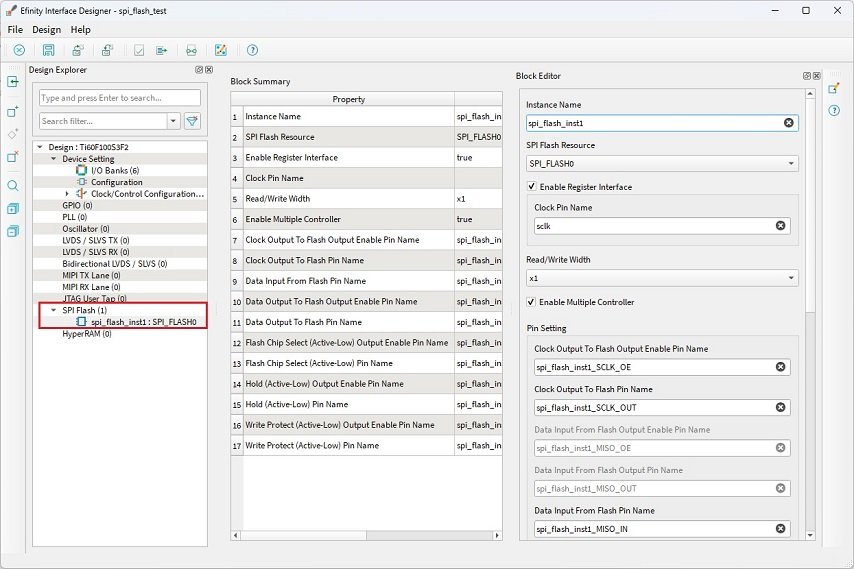Viewport: 854px width, 569px height.
Task: Click the Hold (Active-Low) Pin Name row
Action: click(366, 404)
